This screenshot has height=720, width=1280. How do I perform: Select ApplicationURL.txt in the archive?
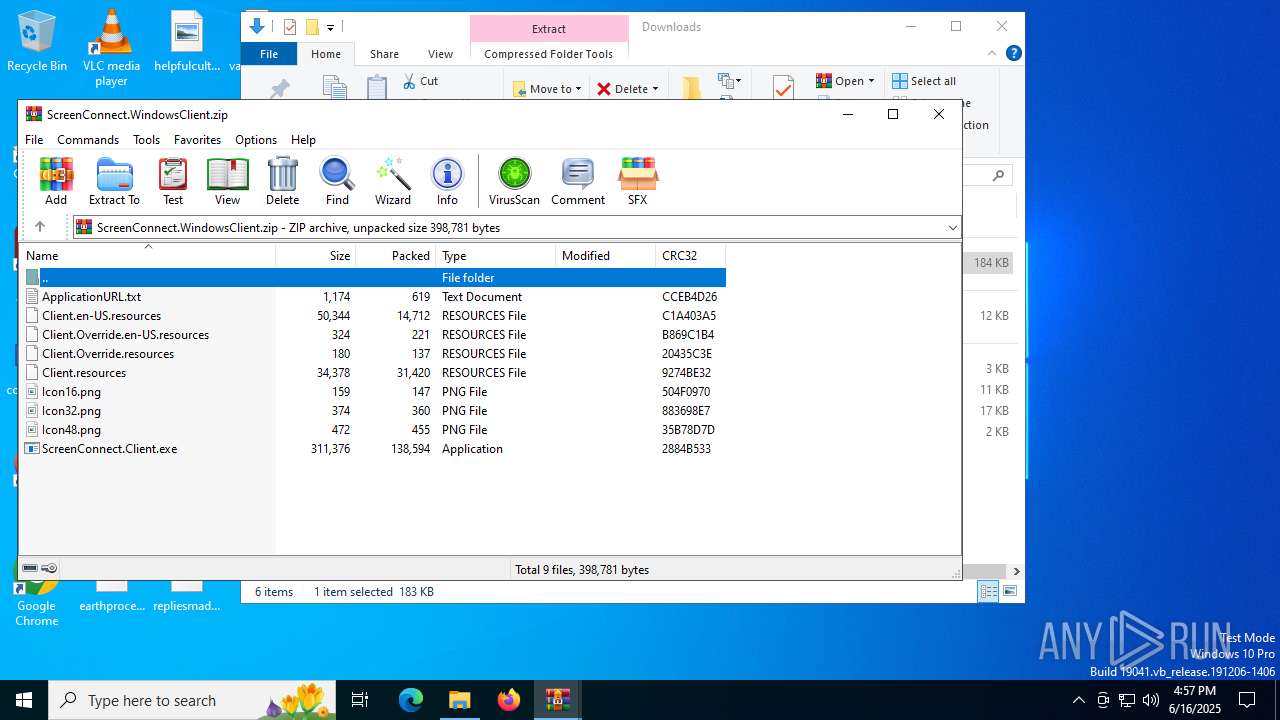(373, 296)
